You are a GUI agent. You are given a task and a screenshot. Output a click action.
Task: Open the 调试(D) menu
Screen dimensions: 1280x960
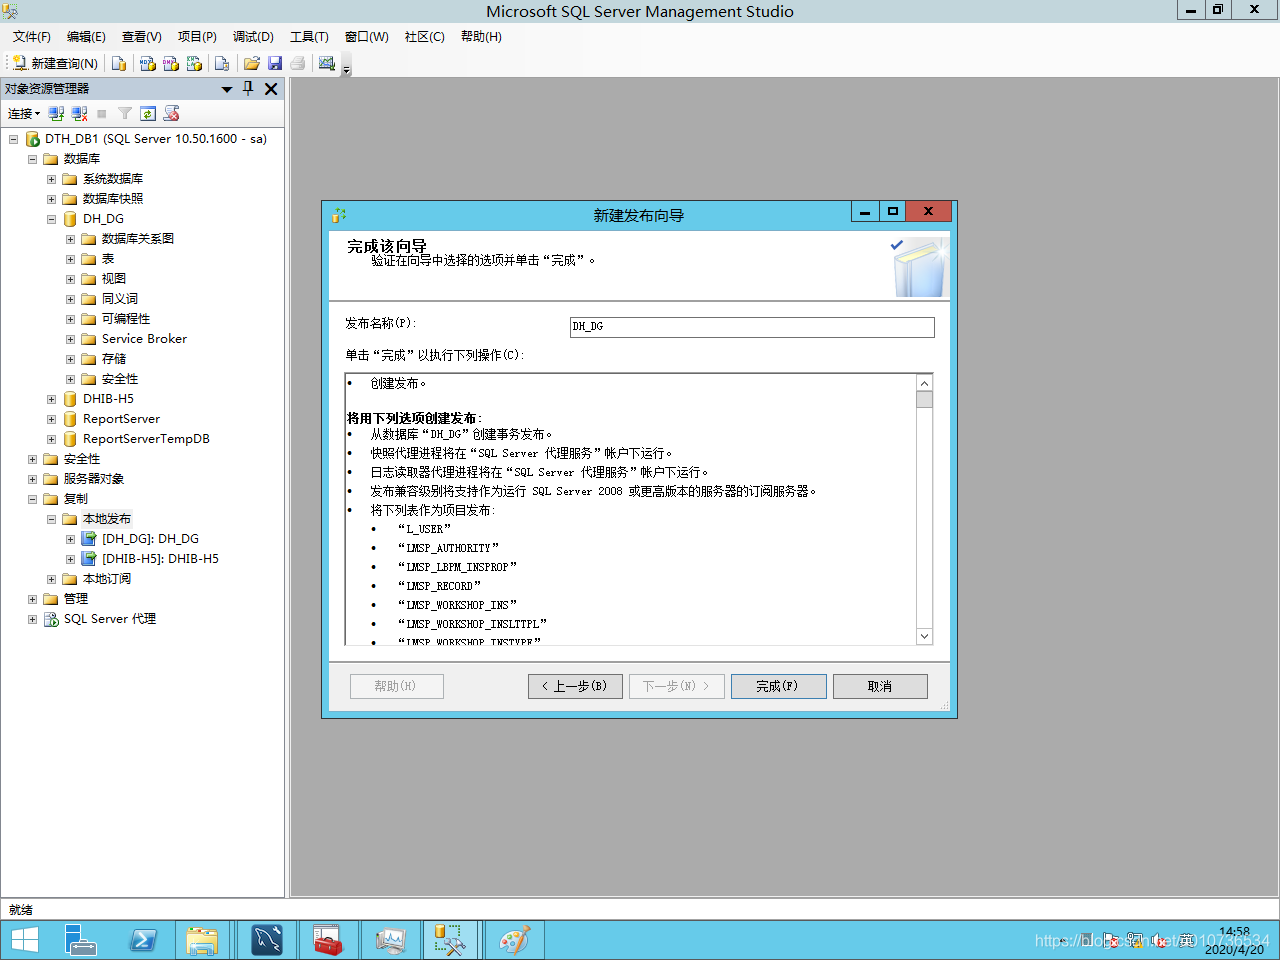(253, 37)
